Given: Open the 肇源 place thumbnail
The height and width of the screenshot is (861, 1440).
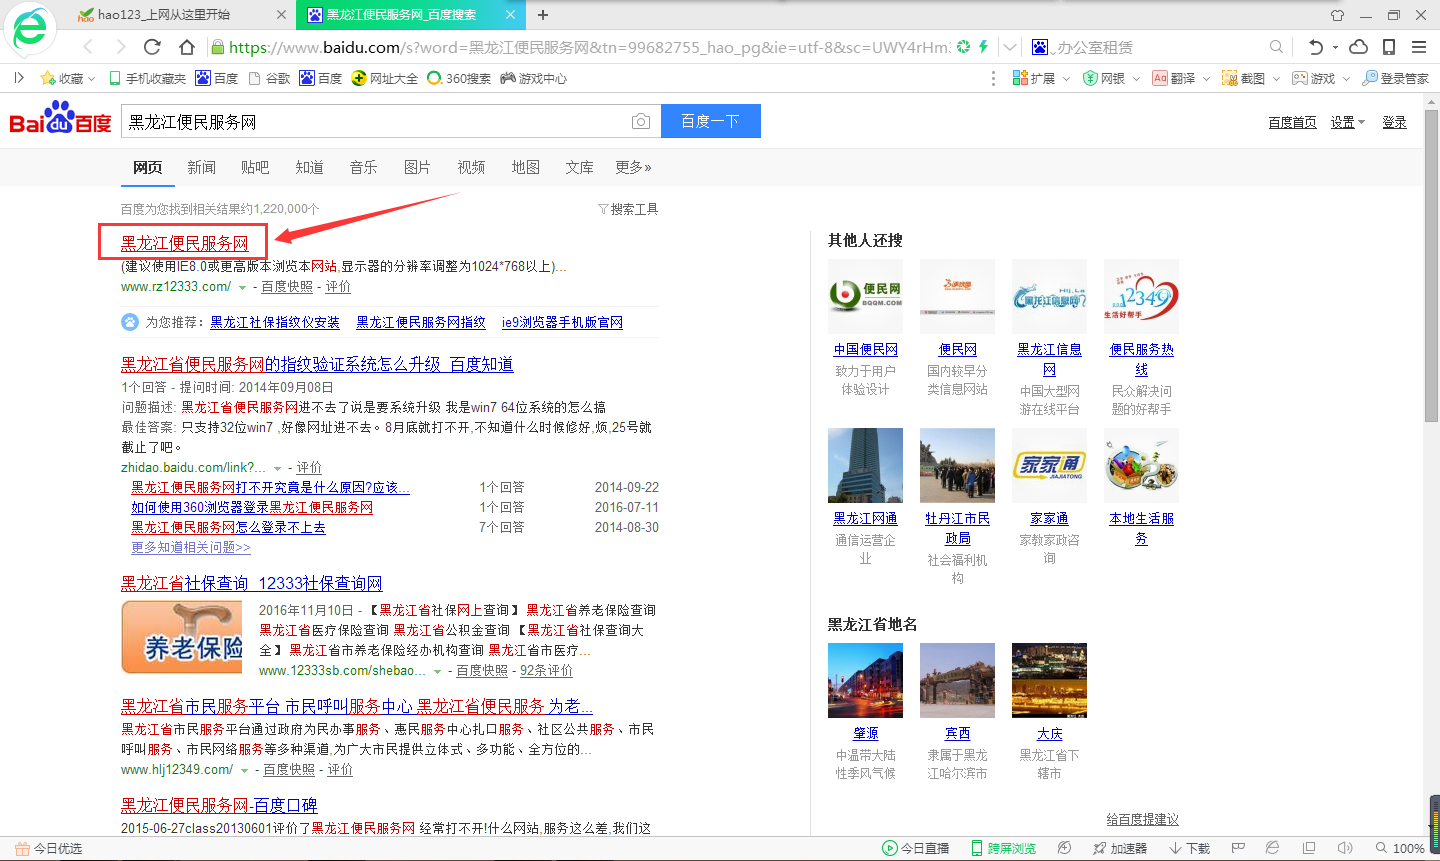Looking at the screenshot, I should pos(865,680).
